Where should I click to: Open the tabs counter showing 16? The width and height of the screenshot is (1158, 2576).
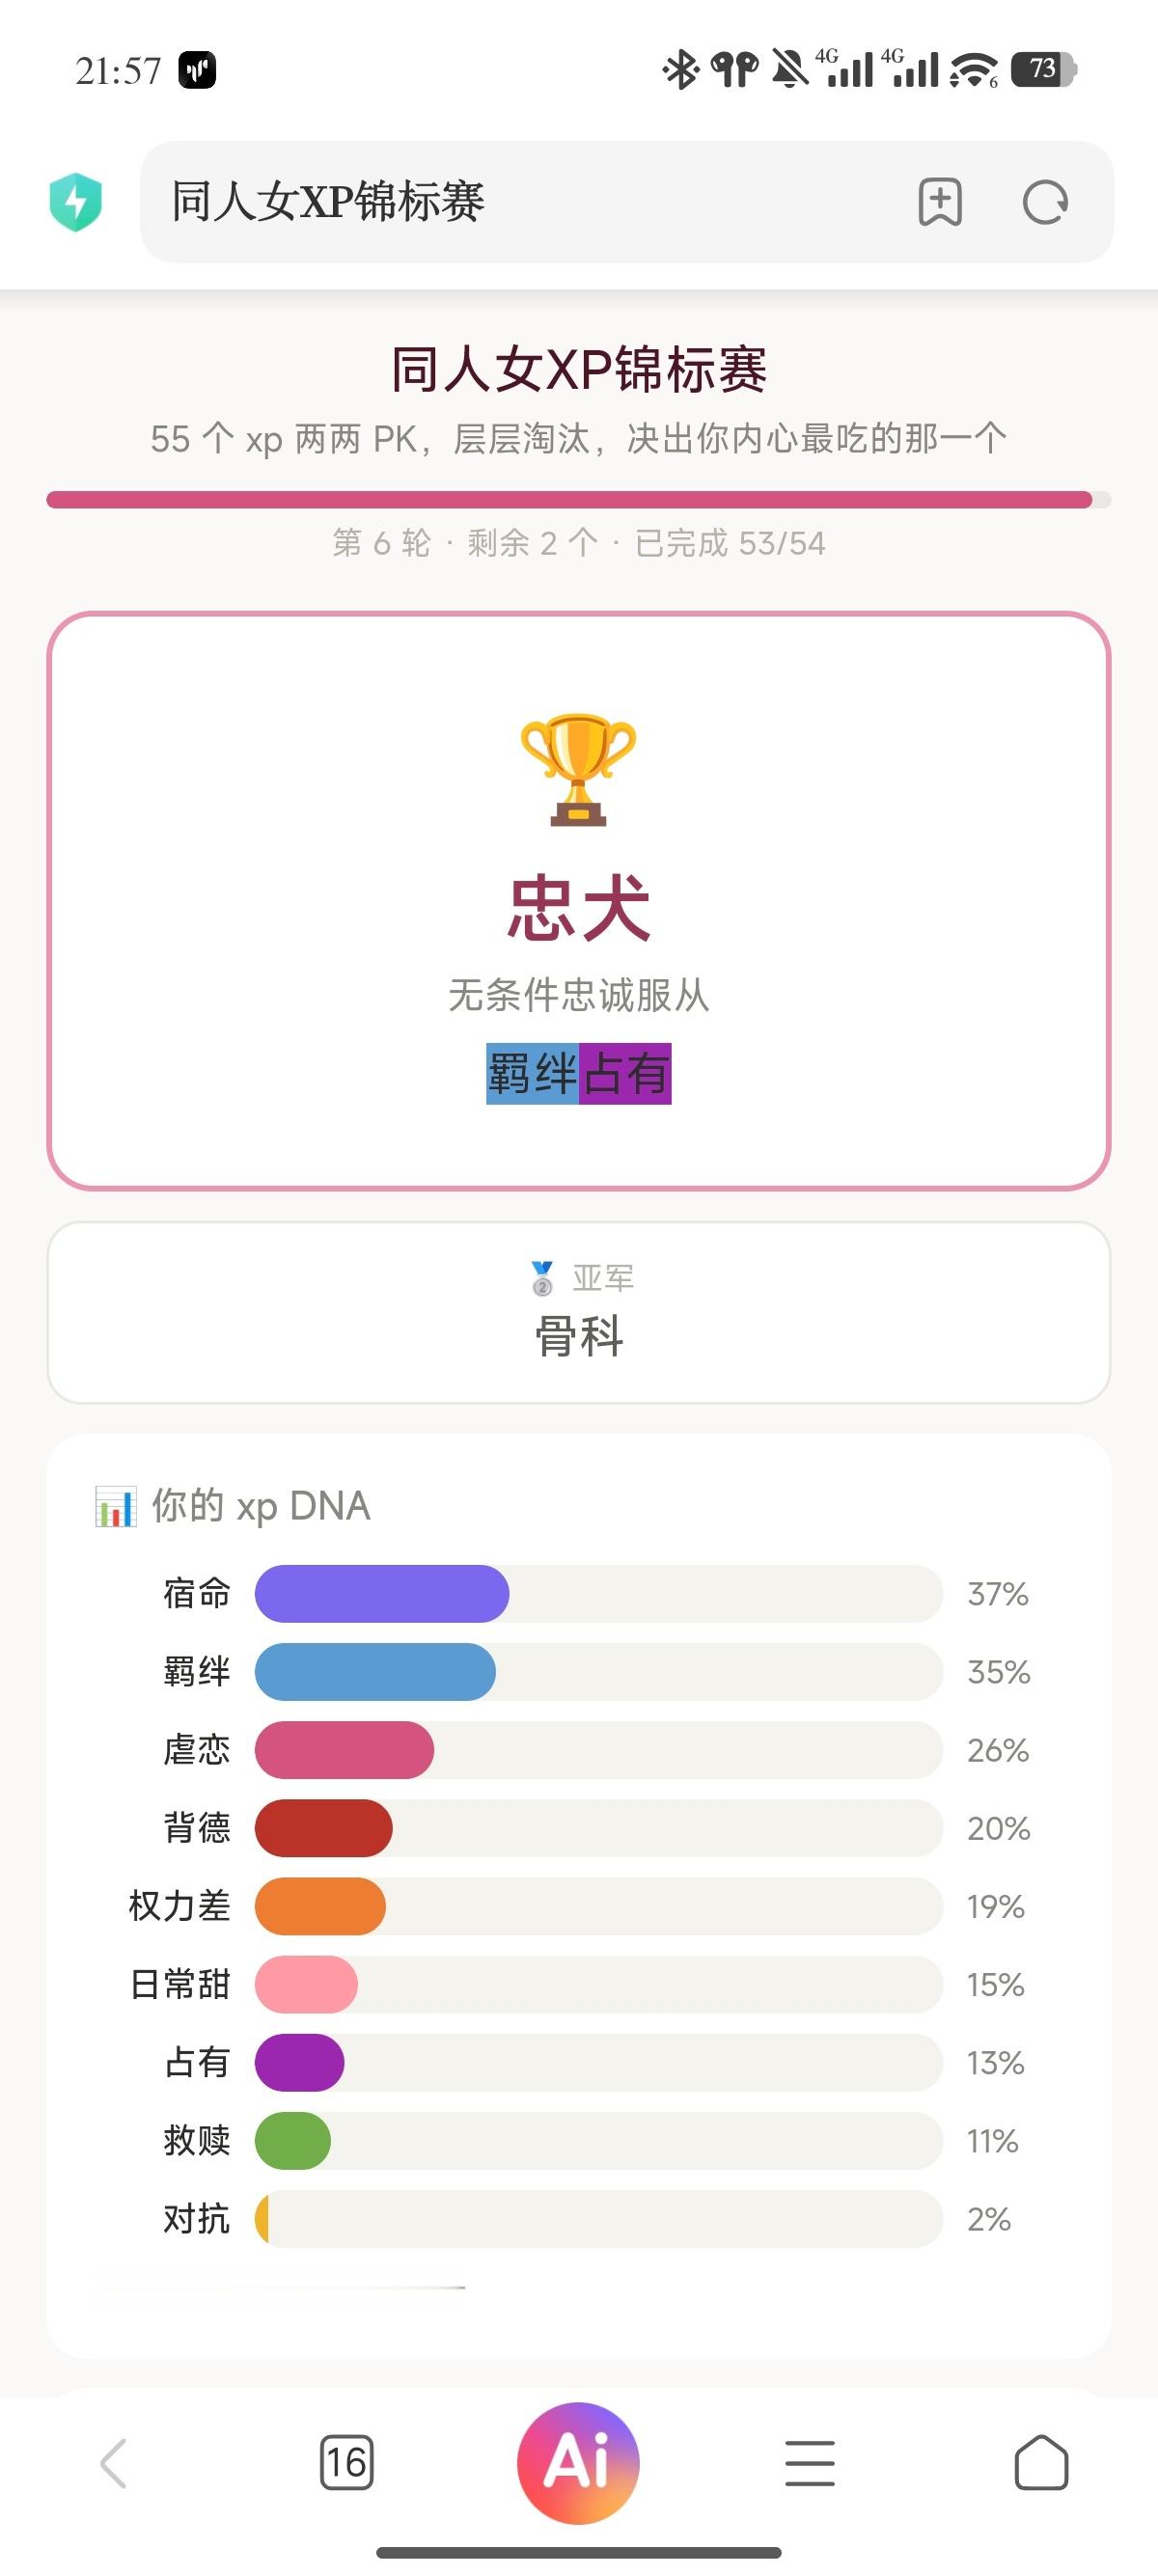[x=346, y=2462]
